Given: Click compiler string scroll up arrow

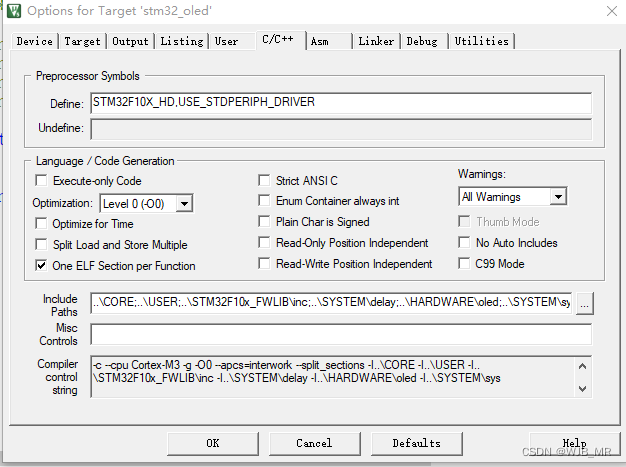Looking at the screenshot, I should (x=582, y=366).
